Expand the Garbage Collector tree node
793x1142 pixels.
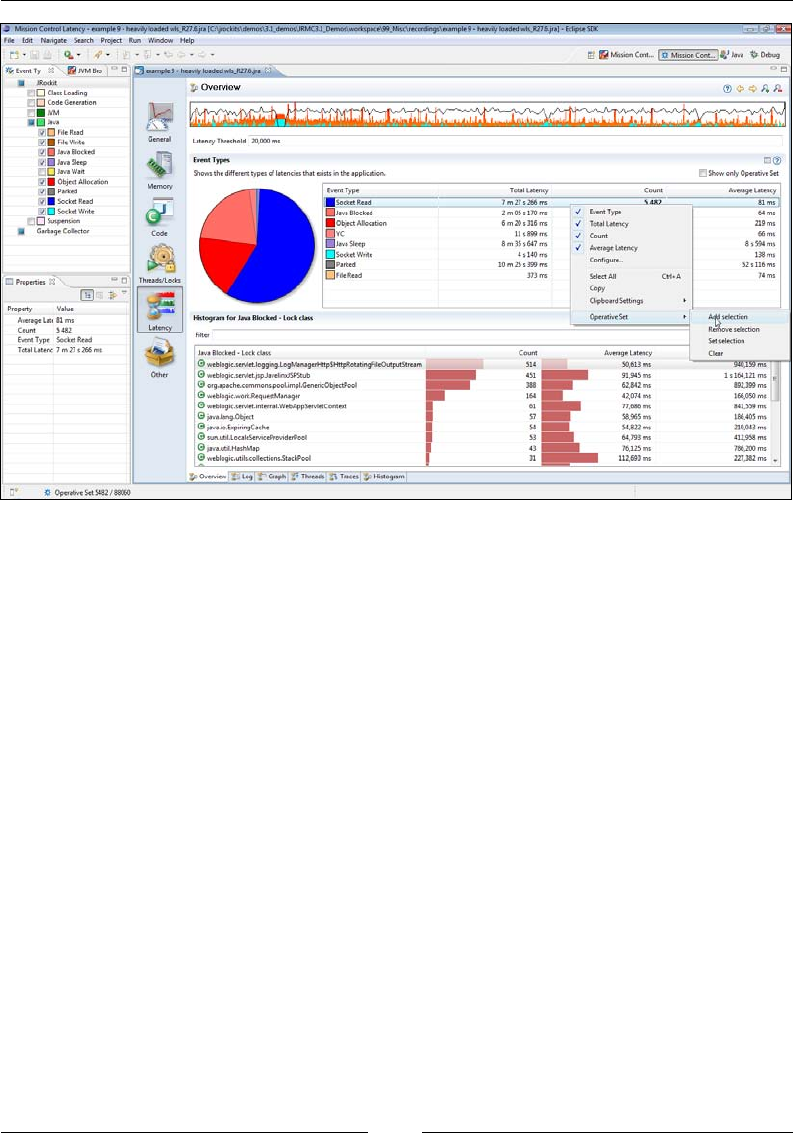(21, 232)
